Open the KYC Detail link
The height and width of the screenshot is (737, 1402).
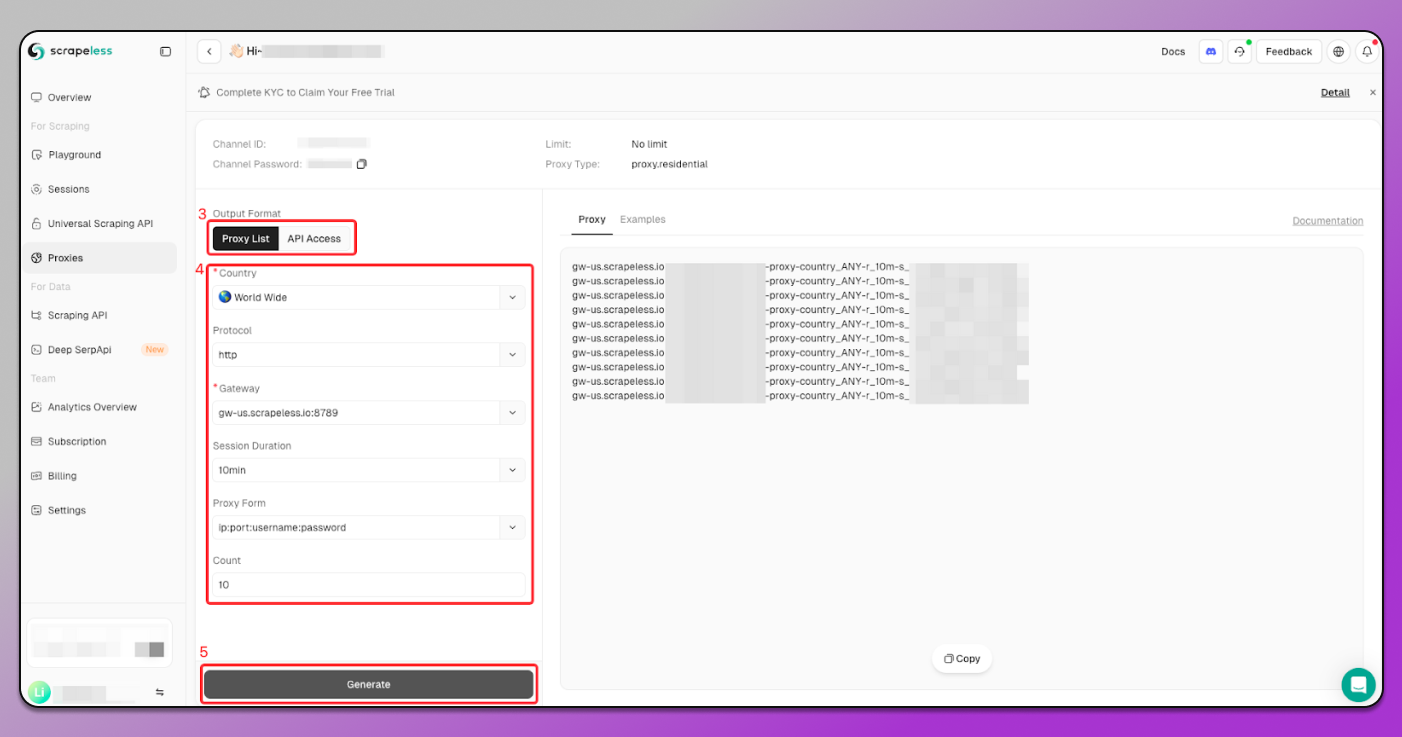click(1335, 92)
